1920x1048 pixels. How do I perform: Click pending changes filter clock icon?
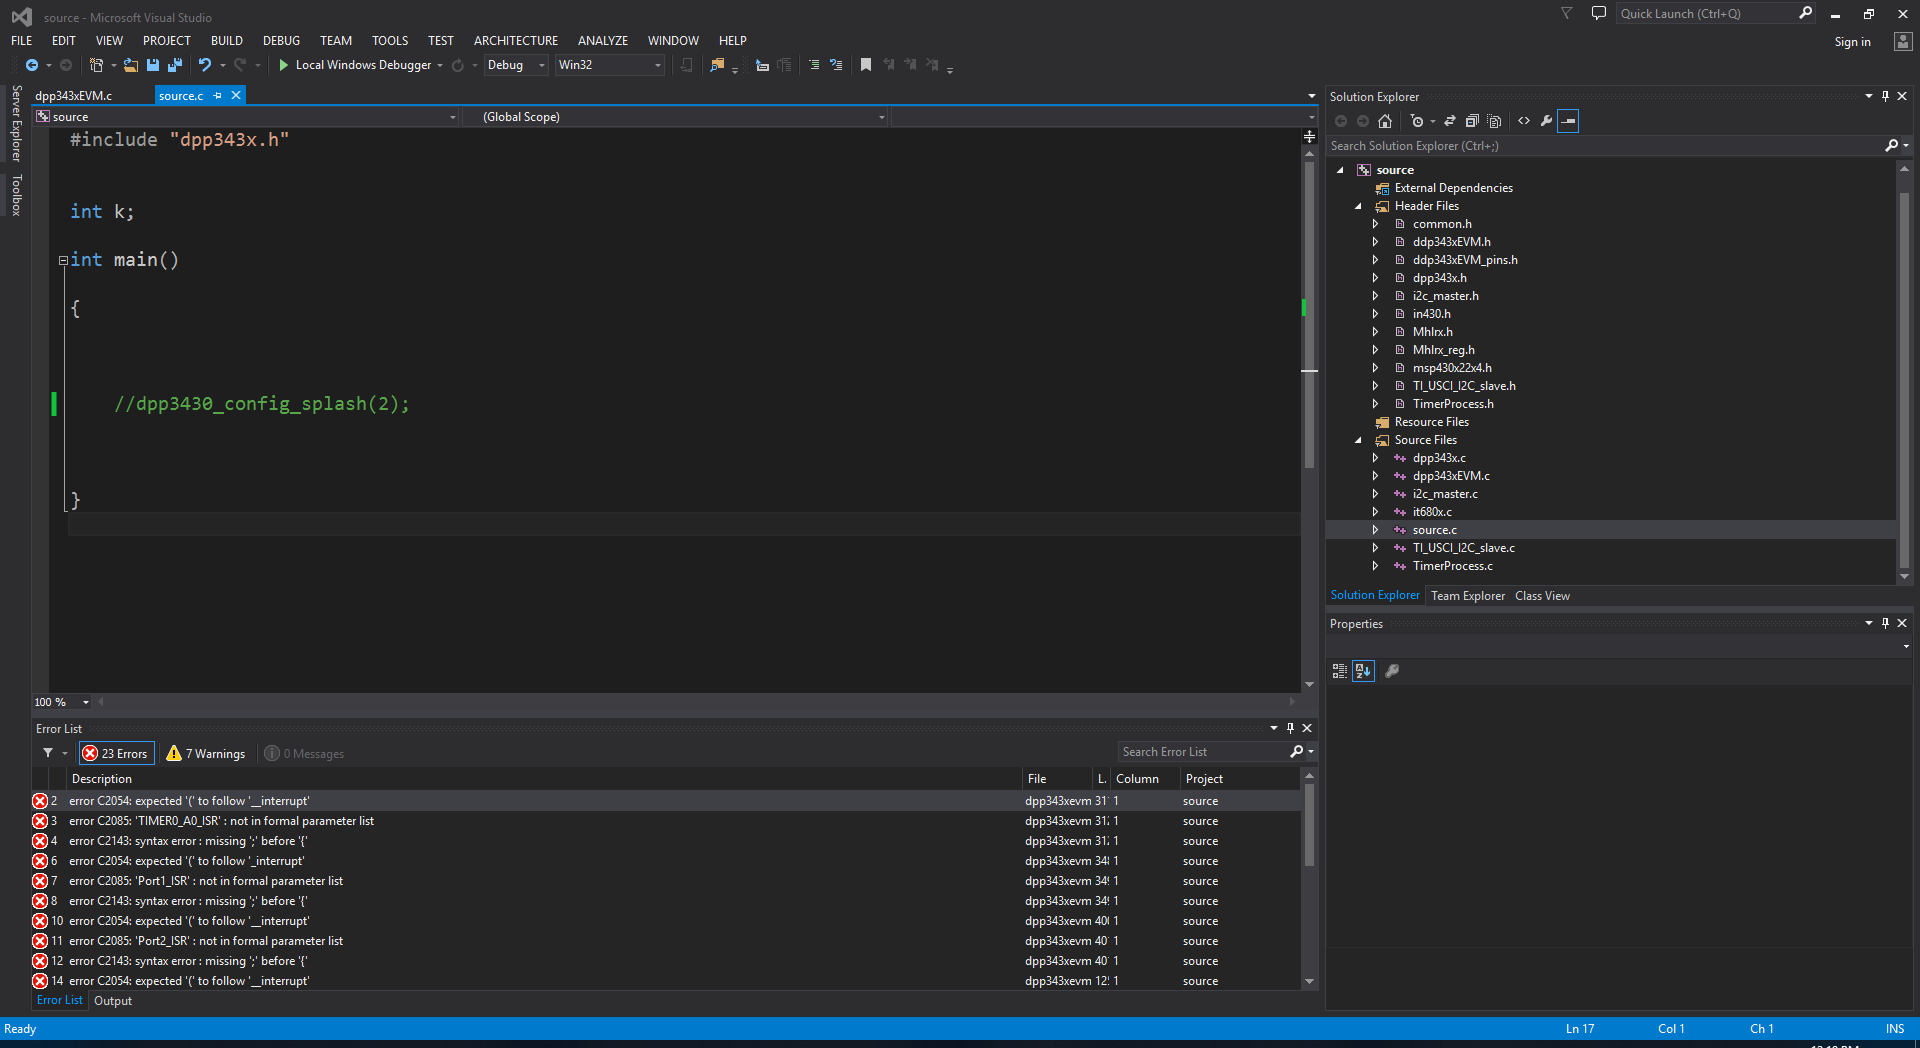click(1417, 121)
